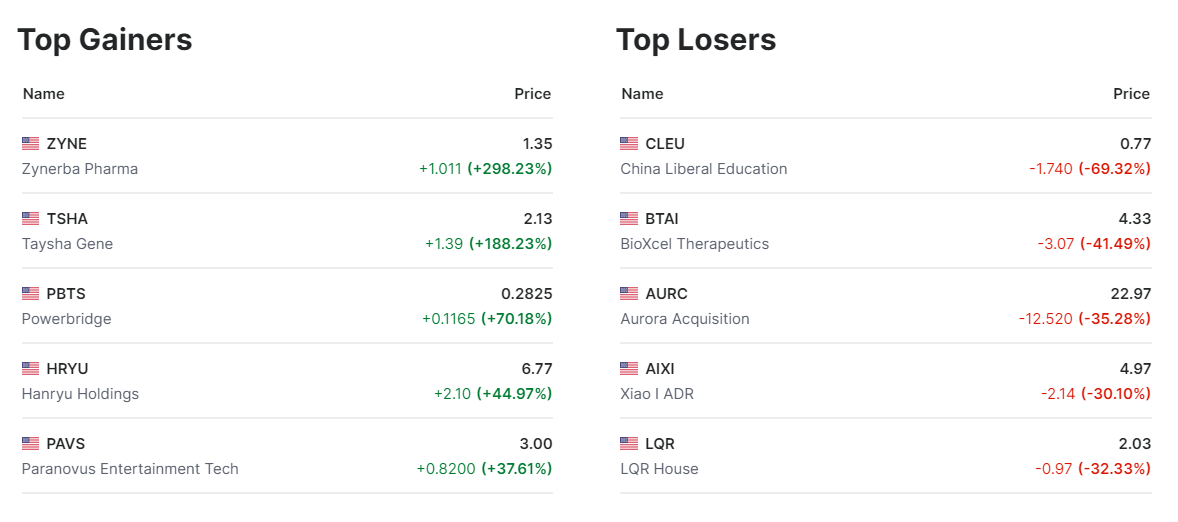Screen dimensions: 1178x522
Task: Click the Top Gainers heading
Action: pyautogui.click(x=105, y=40)
